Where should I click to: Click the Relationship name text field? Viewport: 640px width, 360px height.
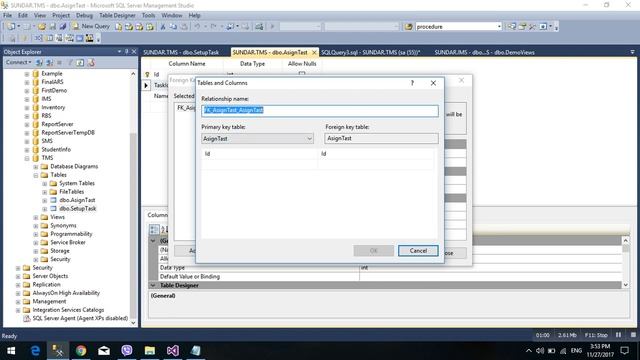pyautogui.click(x=320, y=111)
